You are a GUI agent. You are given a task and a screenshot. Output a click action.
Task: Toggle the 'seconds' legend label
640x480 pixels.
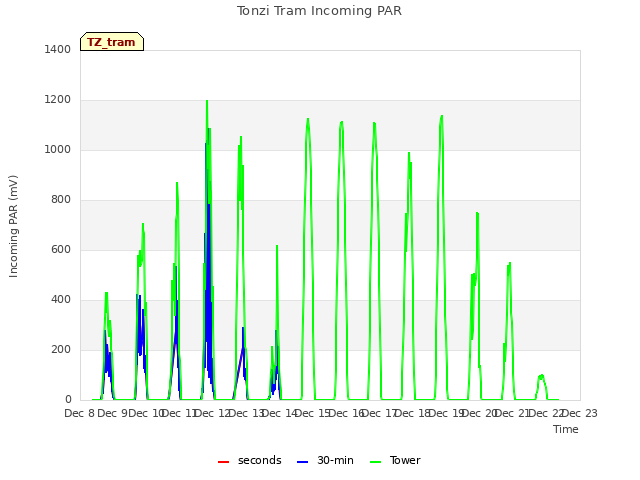(260, 460)
